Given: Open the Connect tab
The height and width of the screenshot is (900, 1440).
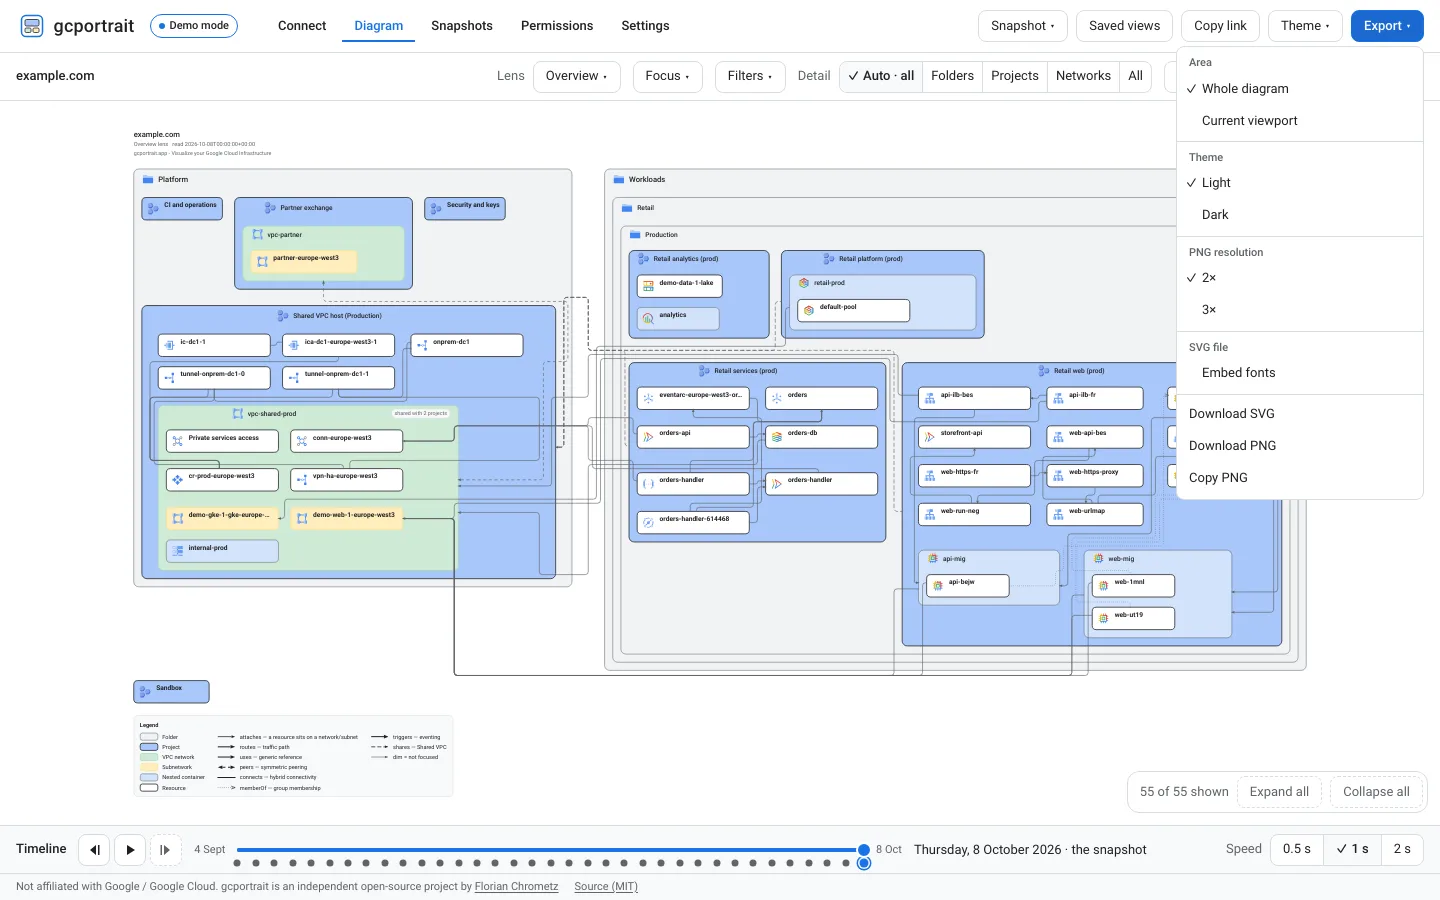Looking at the screenshot, I should [x=302, y=26].
